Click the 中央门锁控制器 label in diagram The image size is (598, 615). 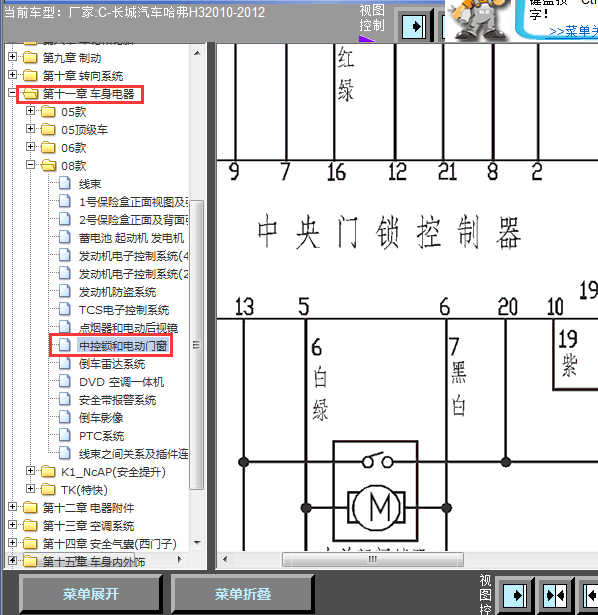[389, 232]
